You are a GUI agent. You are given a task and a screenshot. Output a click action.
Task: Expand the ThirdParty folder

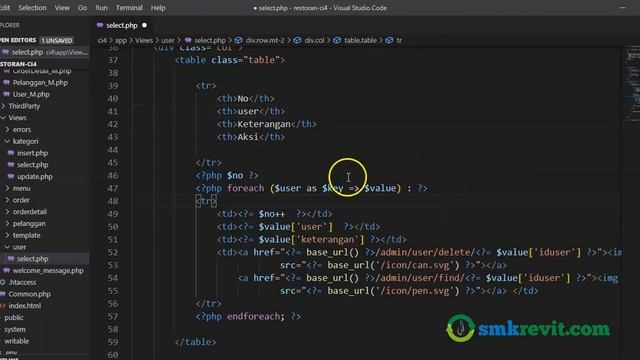(24, 106)
